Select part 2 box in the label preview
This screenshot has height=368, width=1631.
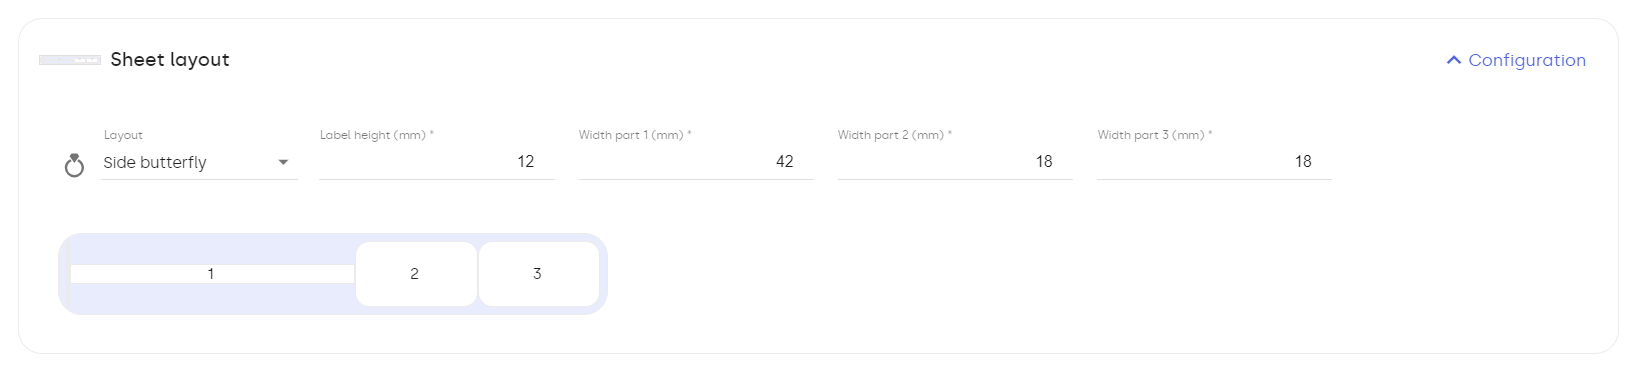point(416,274)
